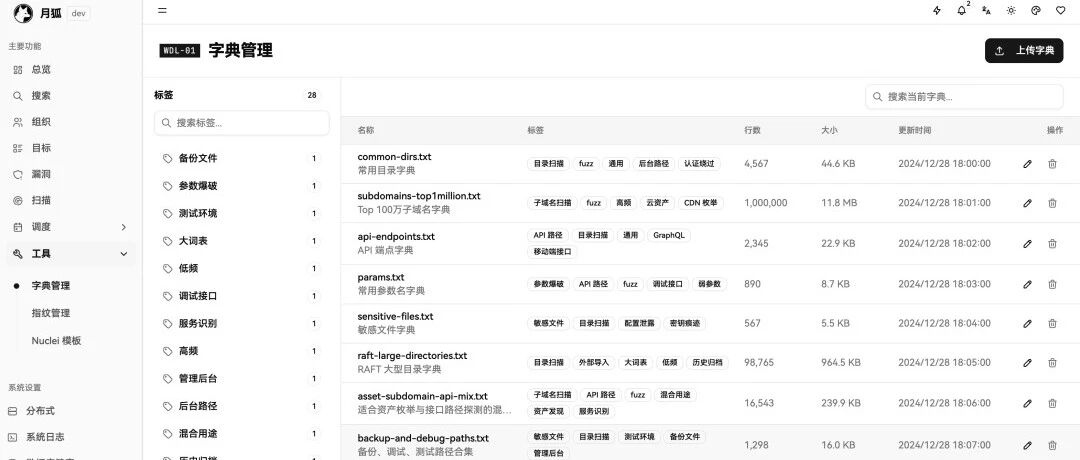Click the 上传字典 button
Screen dimensions: 1080x460
coord(1024,50)
